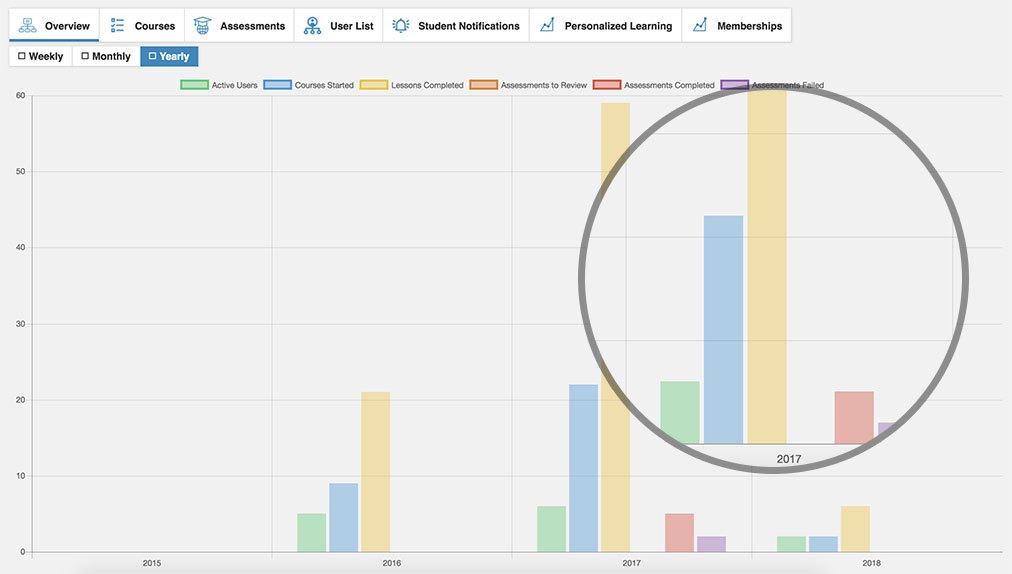Click the Assessments to Review legend label

click(543, 85)
